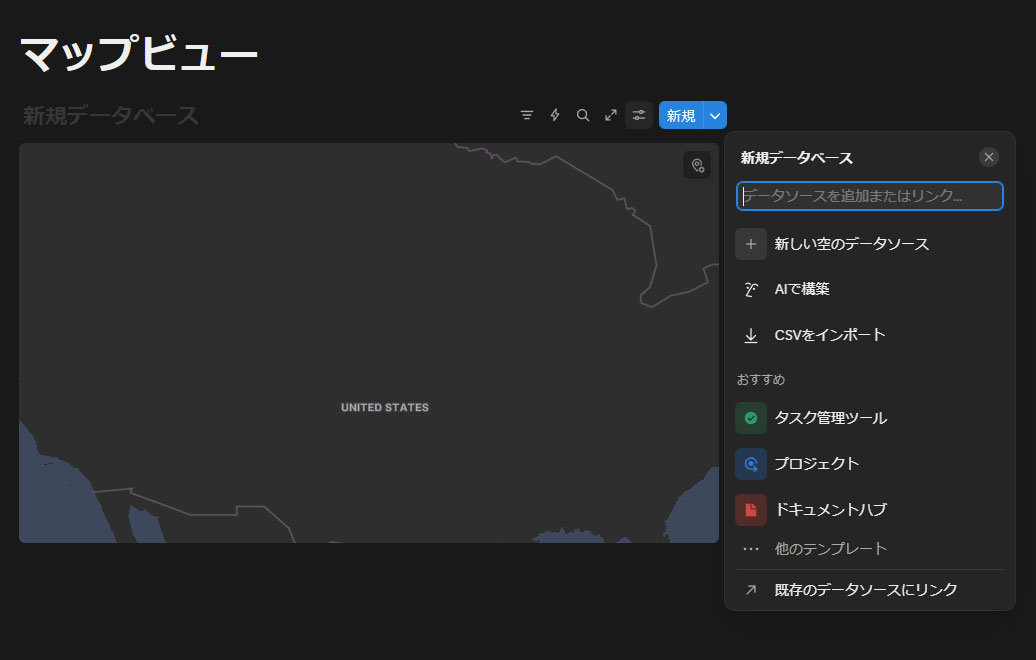
Task: Expand 他のテンプレート for more templates
Action: [x=830, y=549]
